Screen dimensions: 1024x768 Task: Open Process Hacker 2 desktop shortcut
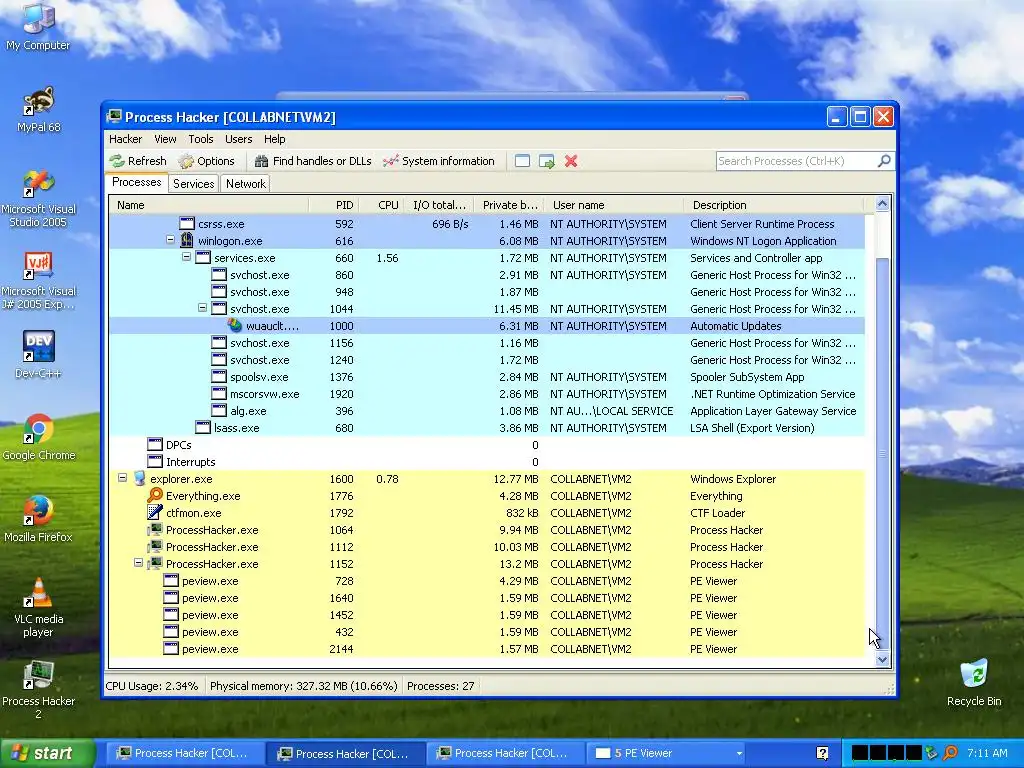point(38,690)
